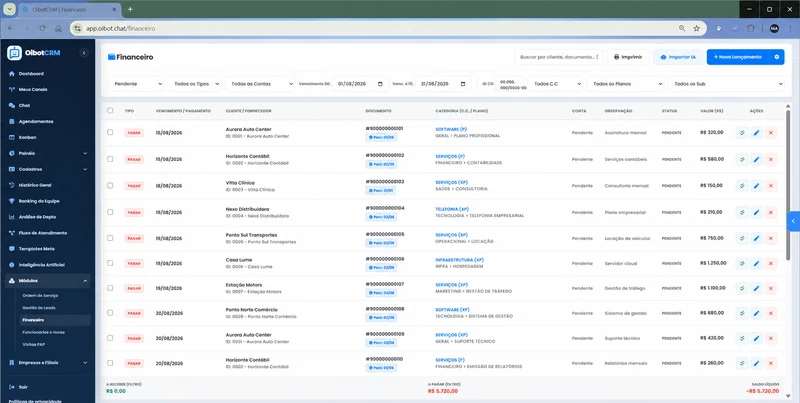
Task: Open the Todos os Sub dropdown
Action: (x=726, y=84)
